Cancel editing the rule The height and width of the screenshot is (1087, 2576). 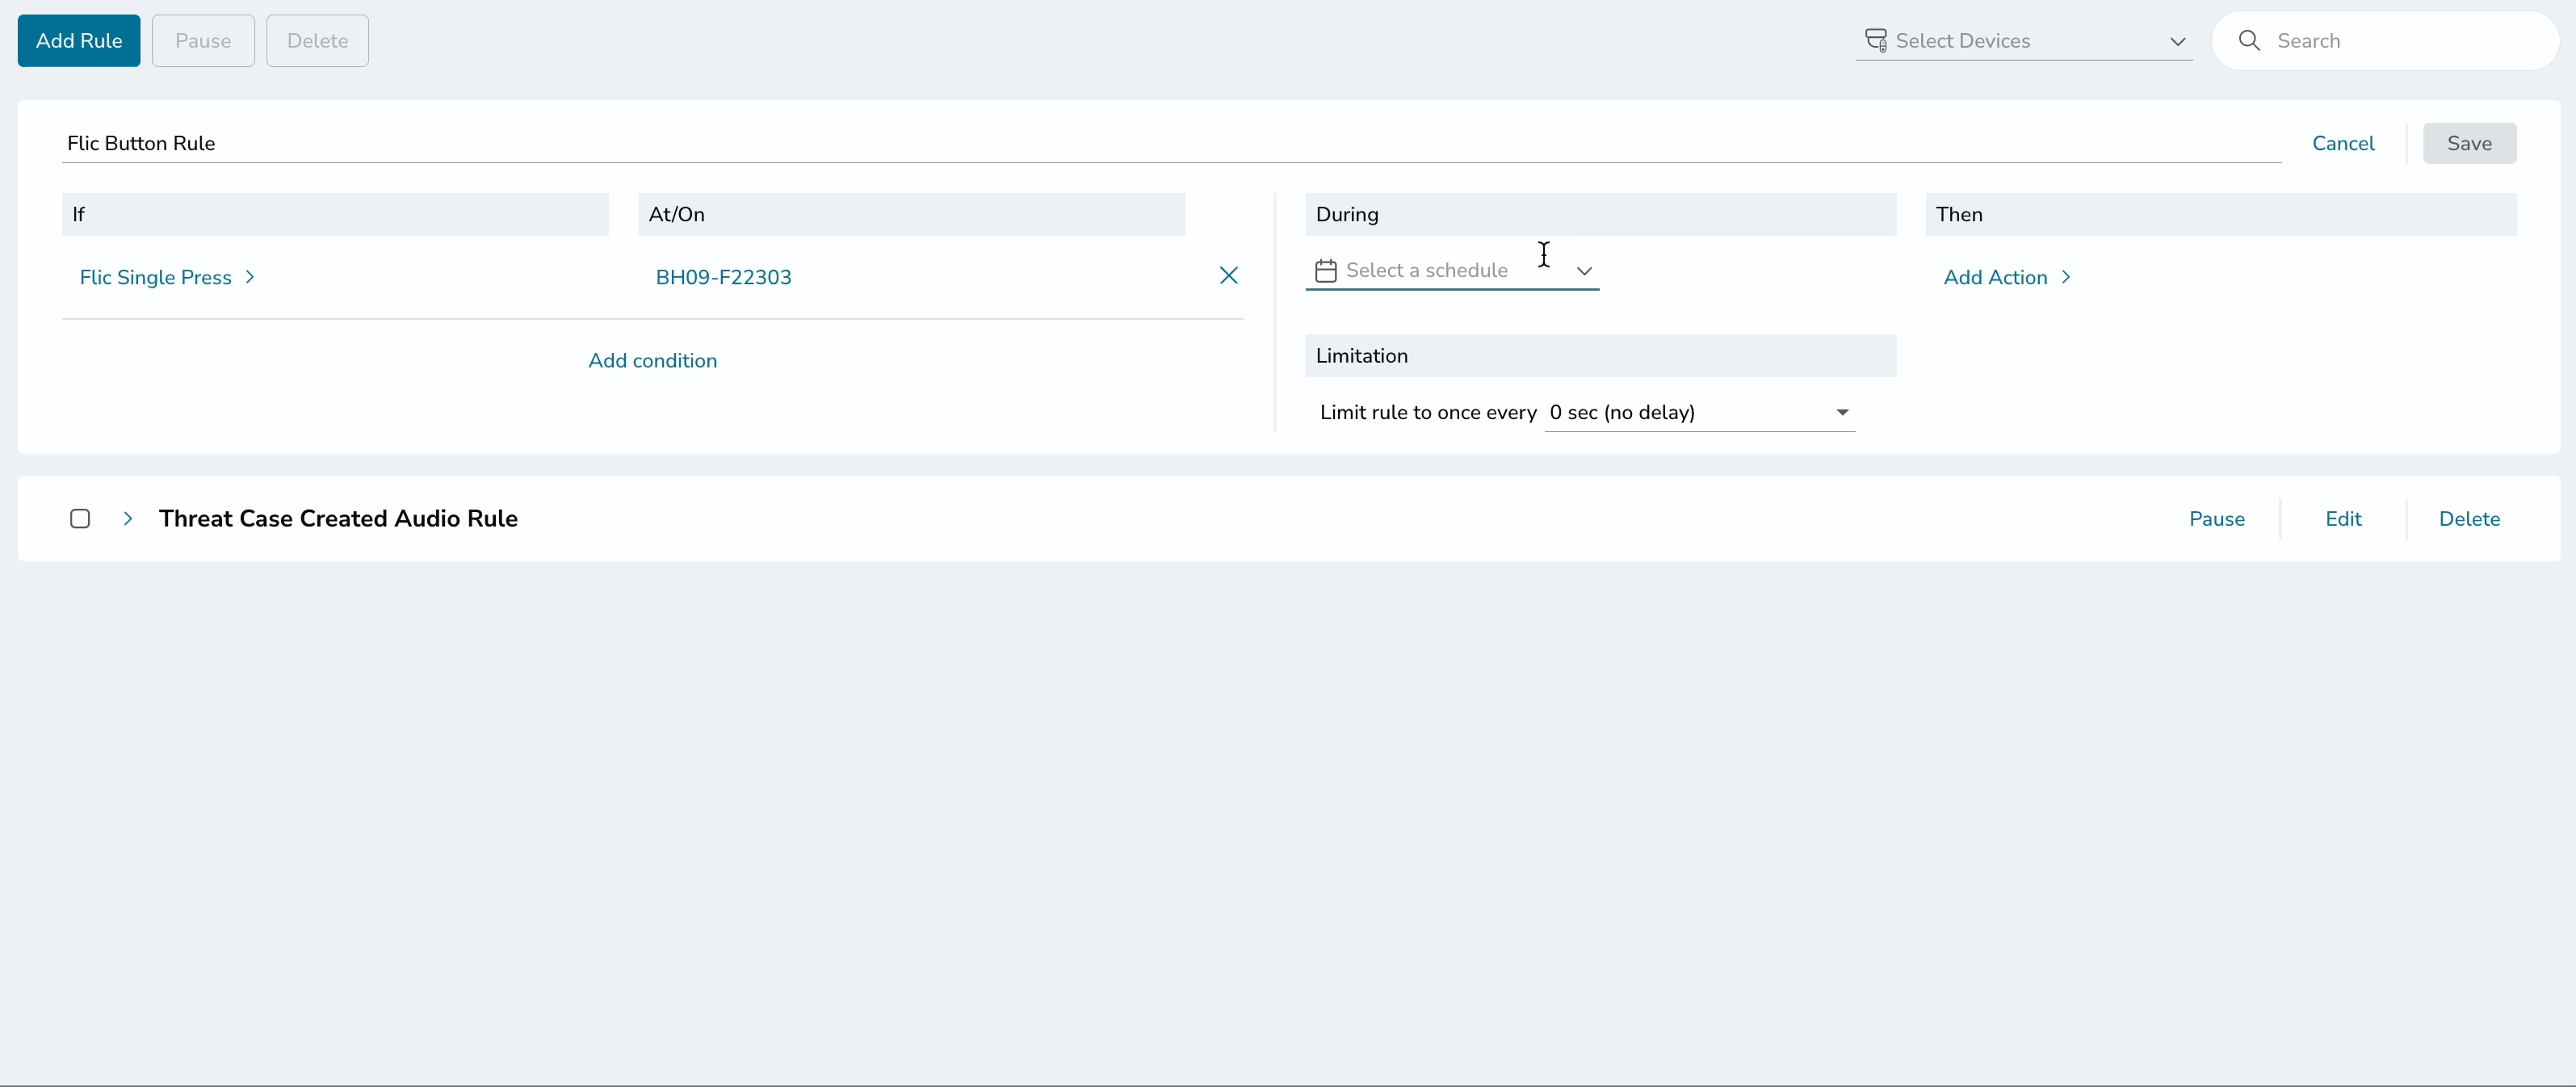pos(2343,143)
